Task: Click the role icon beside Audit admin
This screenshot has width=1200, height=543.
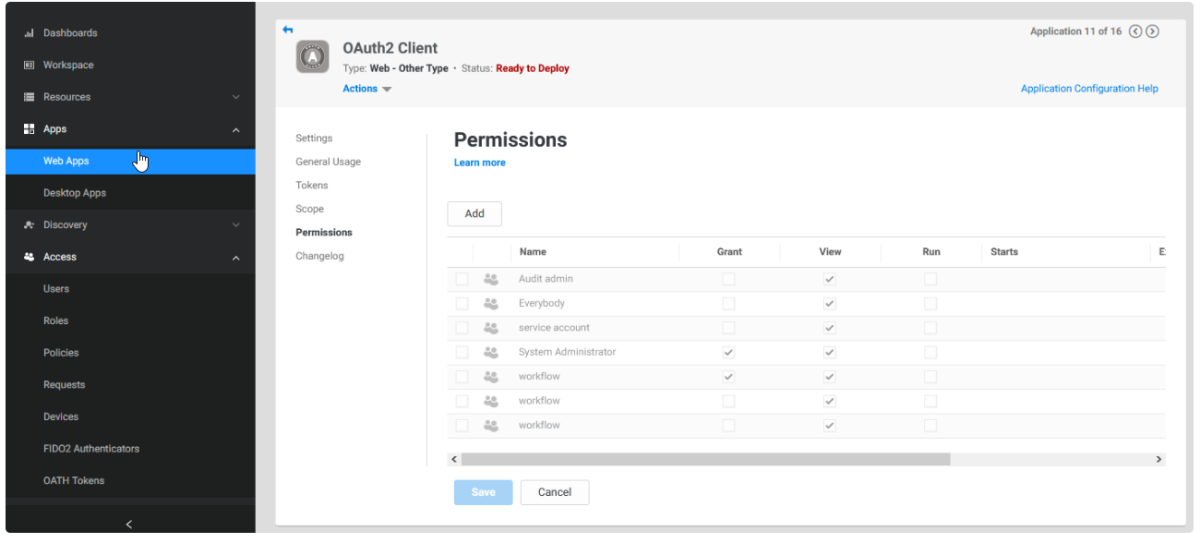Action: [491, 279]
